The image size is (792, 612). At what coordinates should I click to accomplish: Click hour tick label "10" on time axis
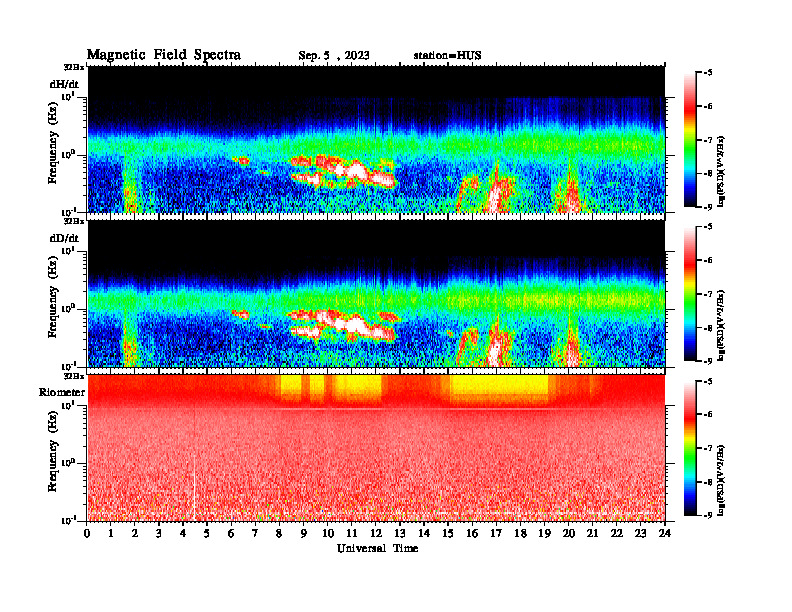click(x=328, y=533)
